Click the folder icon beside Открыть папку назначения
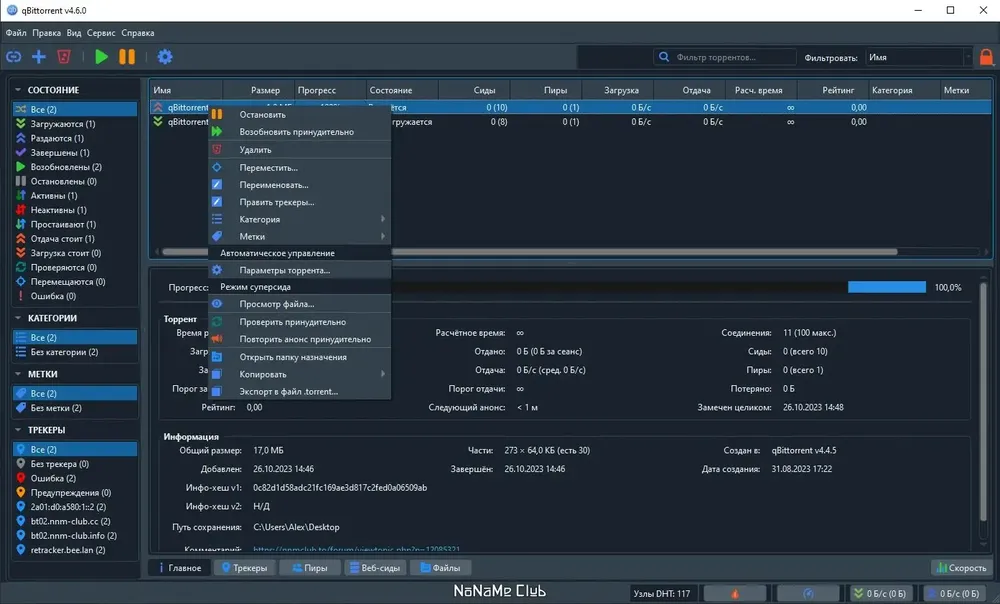Screen dimensions: 1000x604 217,357
